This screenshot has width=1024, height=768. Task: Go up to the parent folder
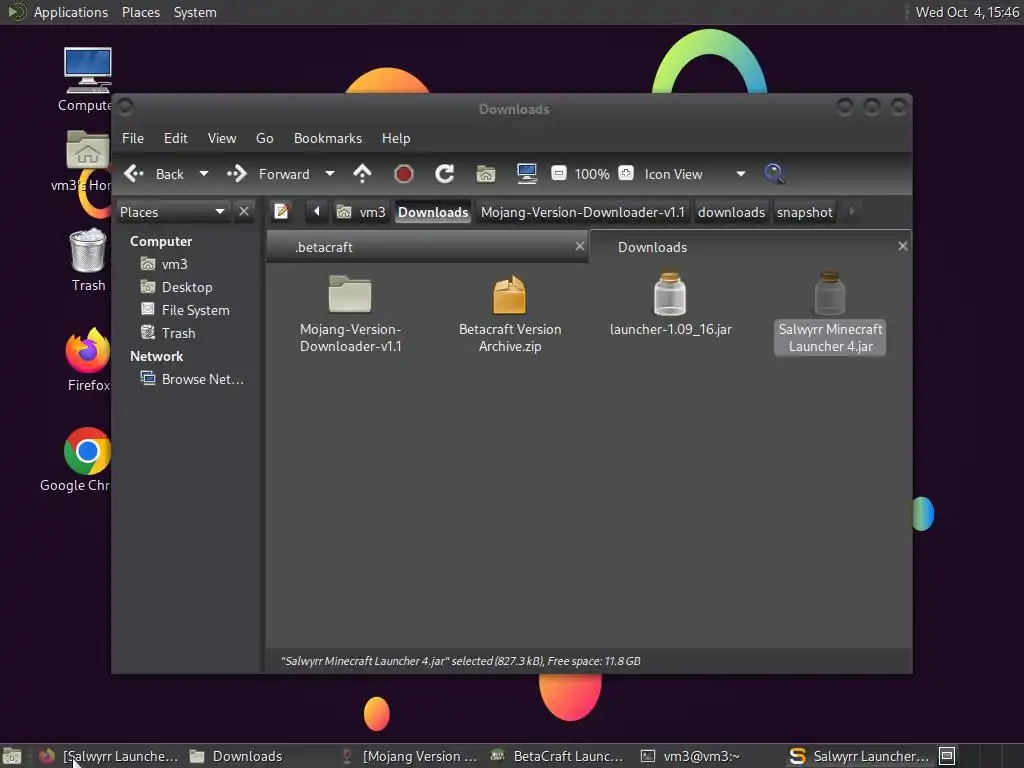pyautogui.click(x=362, y=174)
